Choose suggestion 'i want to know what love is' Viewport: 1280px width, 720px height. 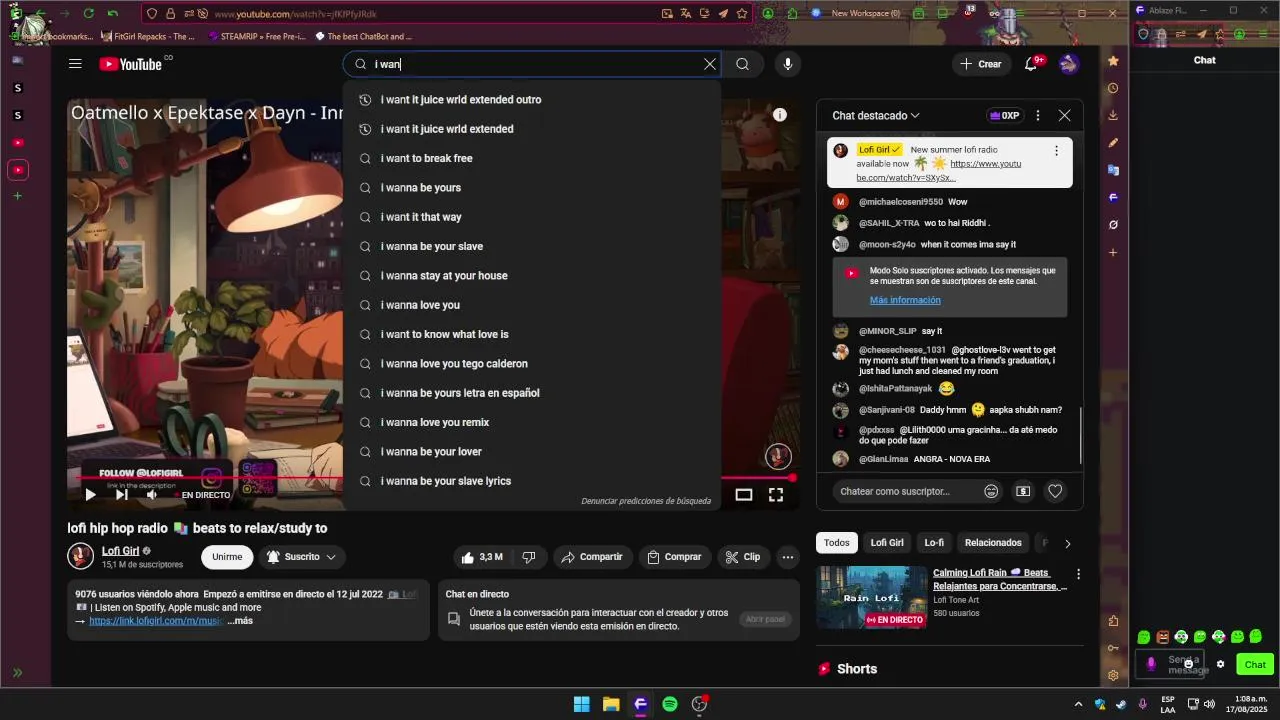coord(532,334)
